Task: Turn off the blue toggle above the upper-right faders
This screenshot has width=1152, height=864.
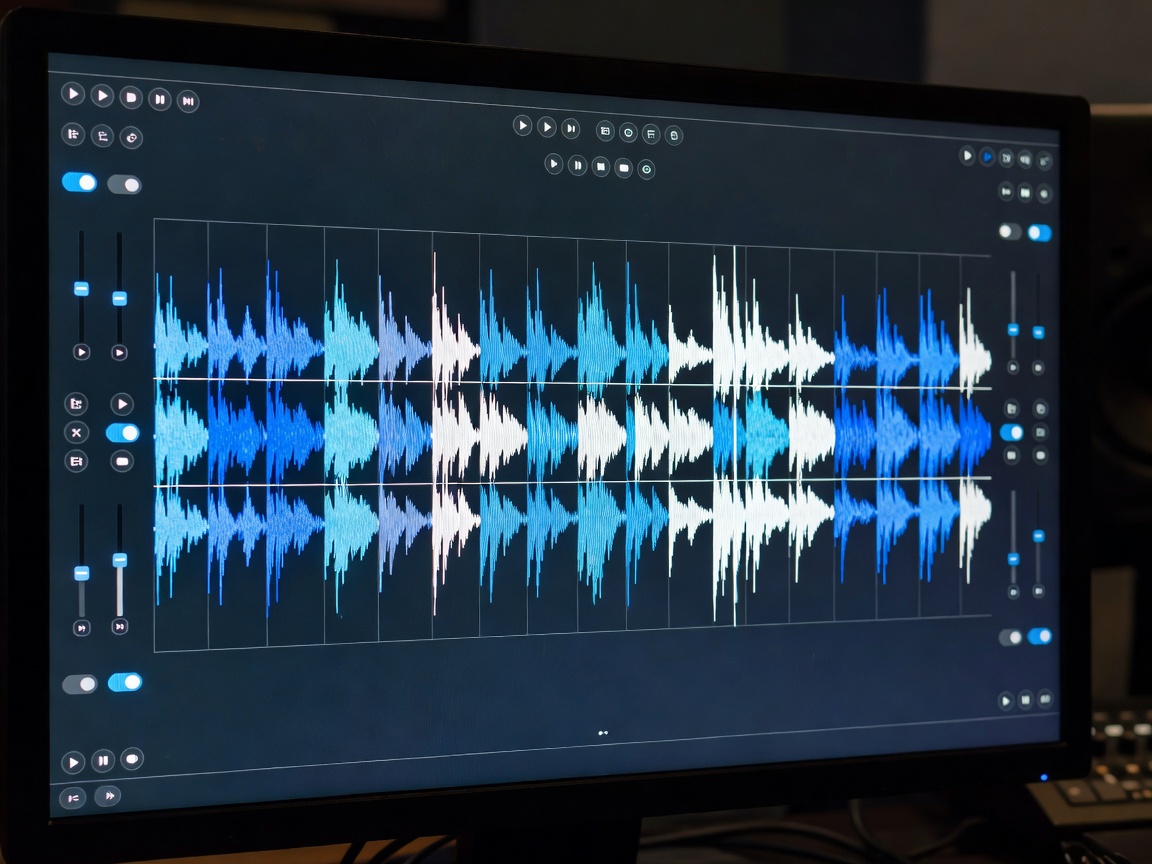Action: pyautogui.click(x=1040, y=233)
